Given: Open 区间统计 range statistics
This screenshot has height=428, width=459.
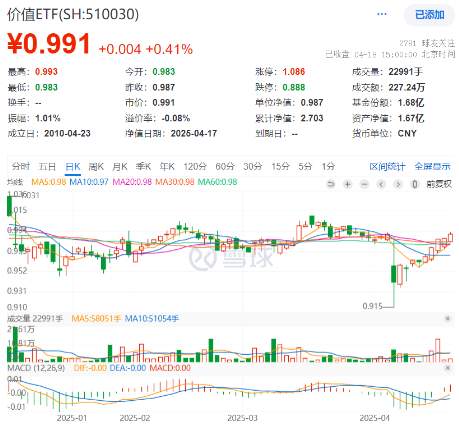Looking at the screenshot, I should click(x=387, y=166).
